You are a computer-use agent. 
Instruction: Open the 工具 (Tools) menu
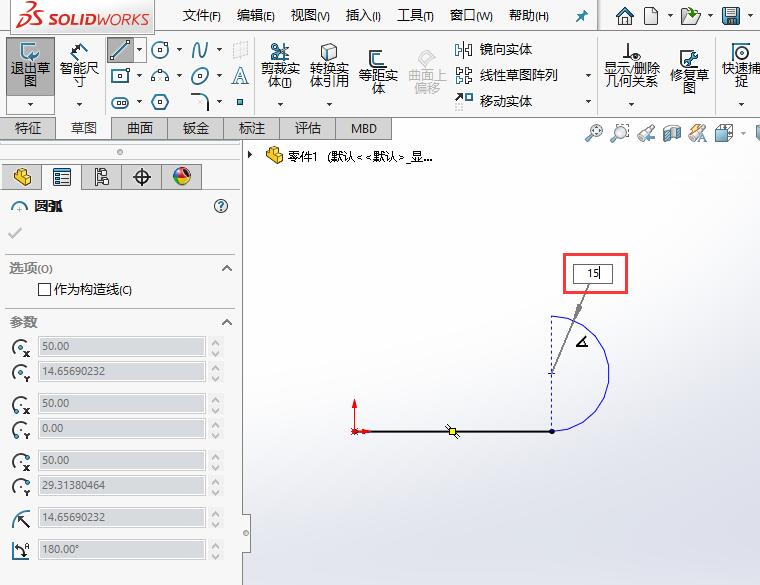coord(415,16)
